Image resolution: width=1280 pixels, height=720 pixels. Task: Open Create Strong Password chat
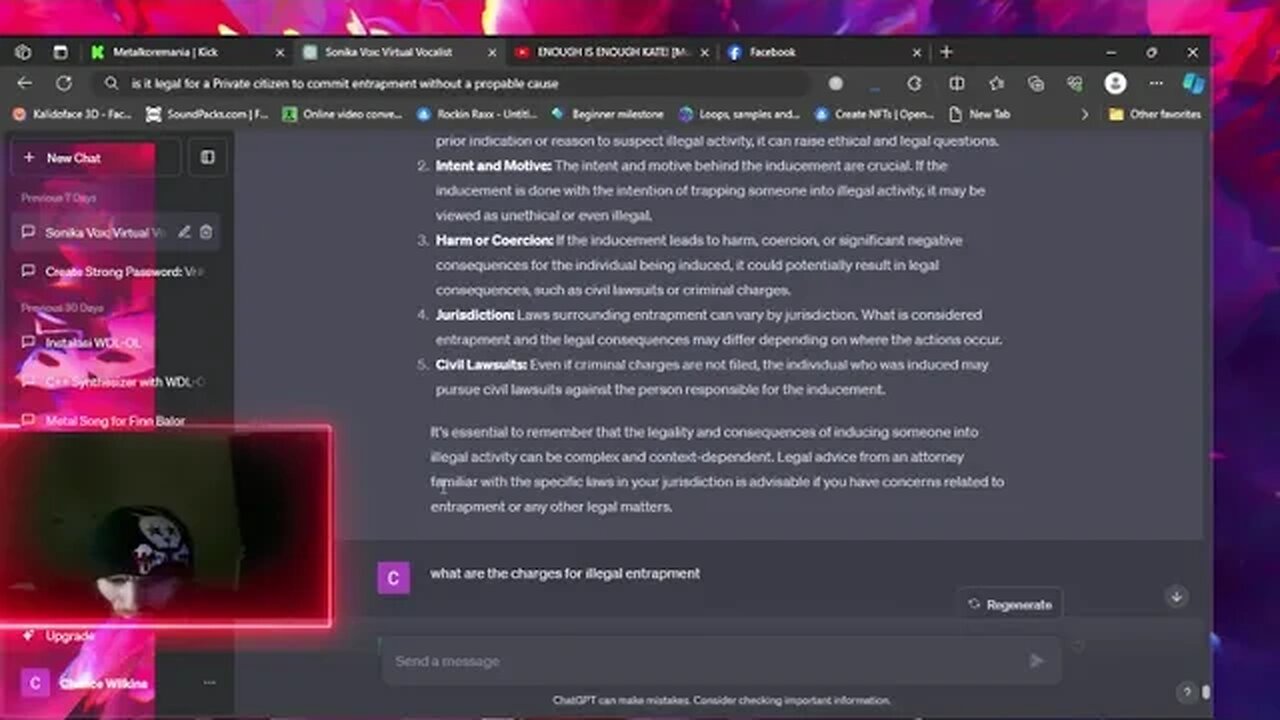pos(115,272)
